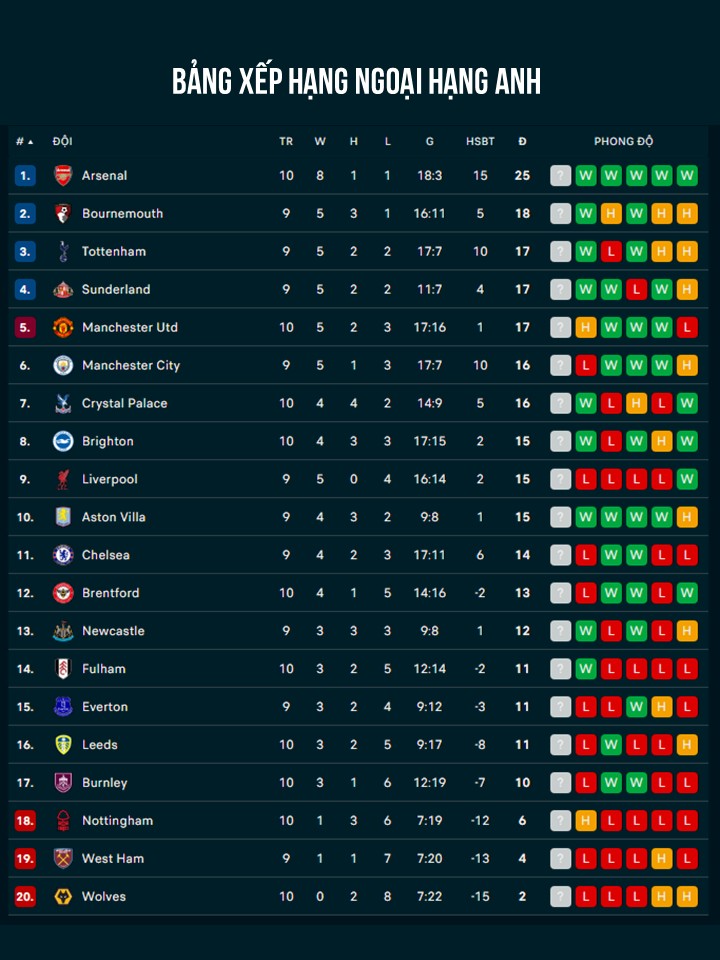Click the Chelsea club crest

click(x=63, y=555)
